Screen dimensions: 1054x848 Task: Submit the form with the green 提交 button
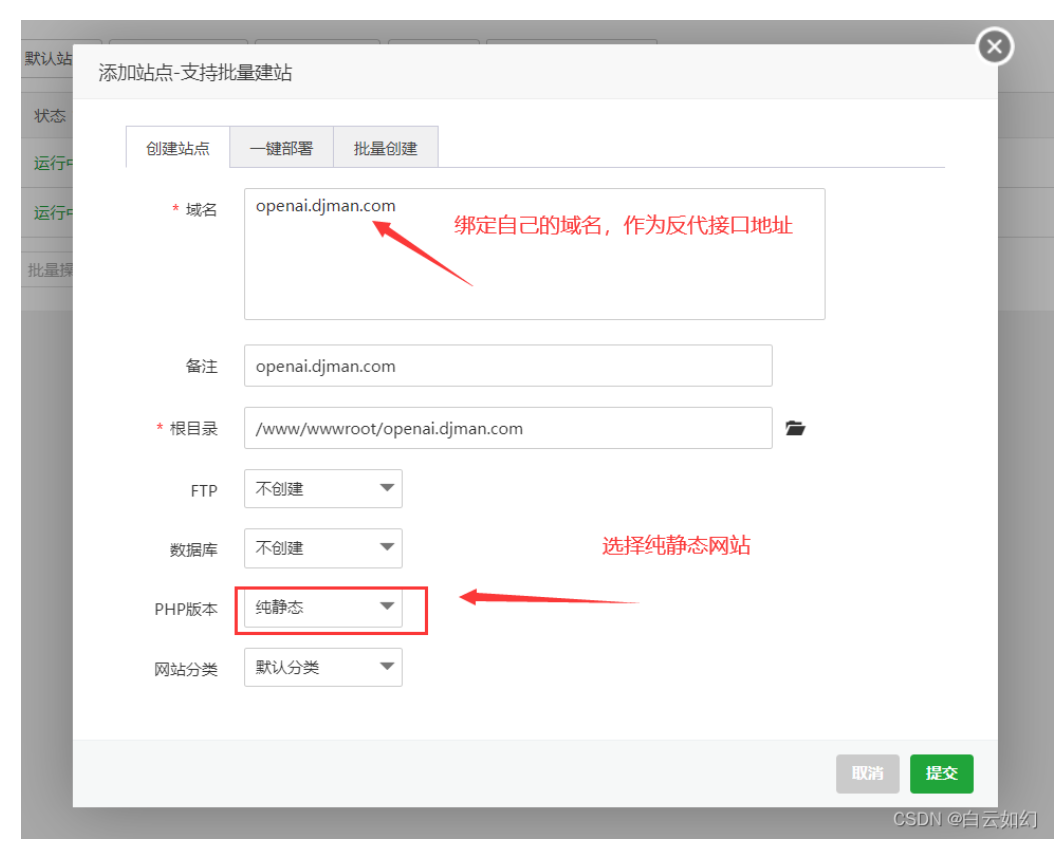click(x=941, y=773)
